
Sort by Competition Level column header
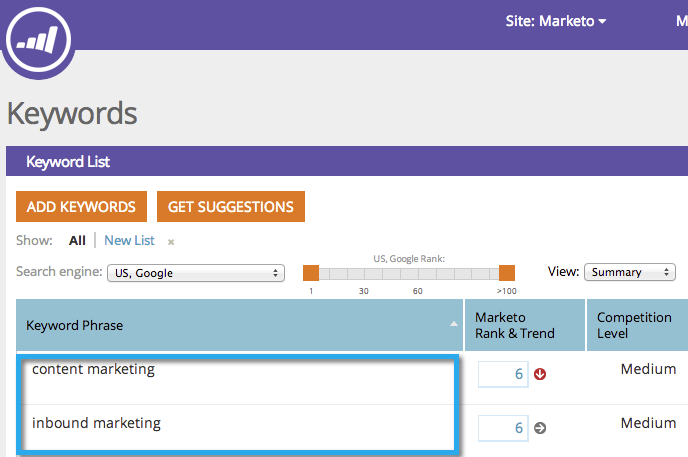tap(634, 325)
